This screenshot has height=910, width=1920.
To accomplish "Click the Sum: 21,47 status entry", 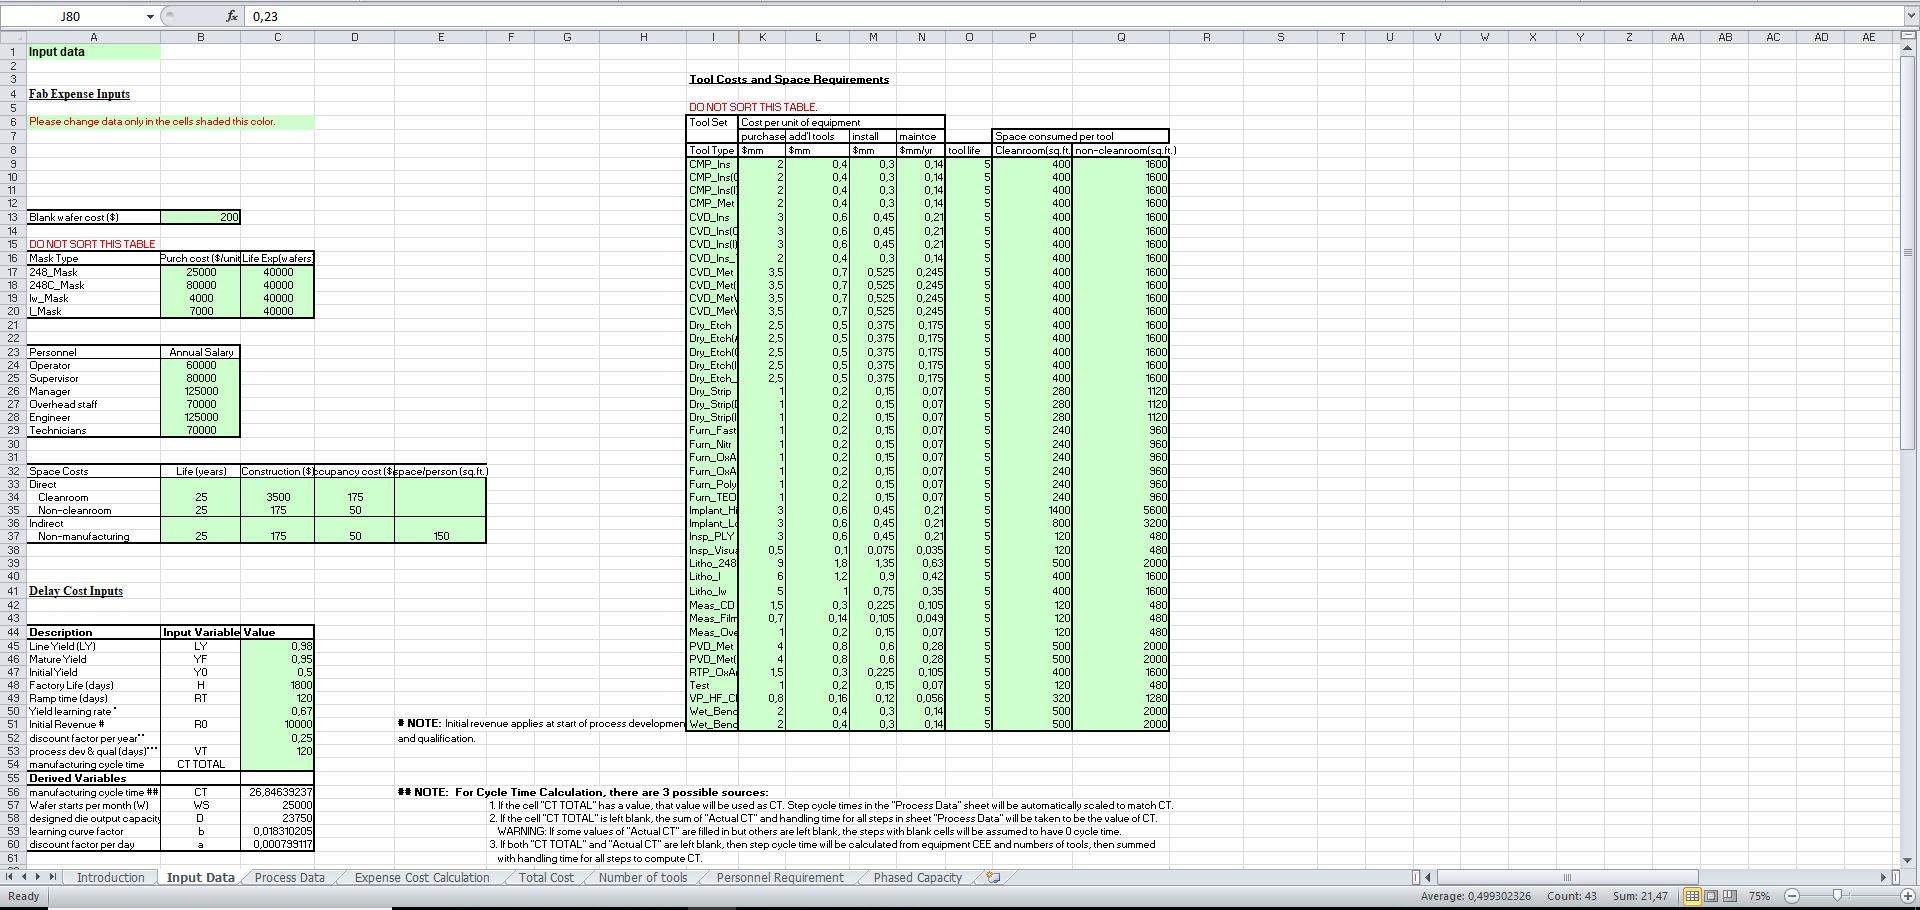I will 1640,896.
